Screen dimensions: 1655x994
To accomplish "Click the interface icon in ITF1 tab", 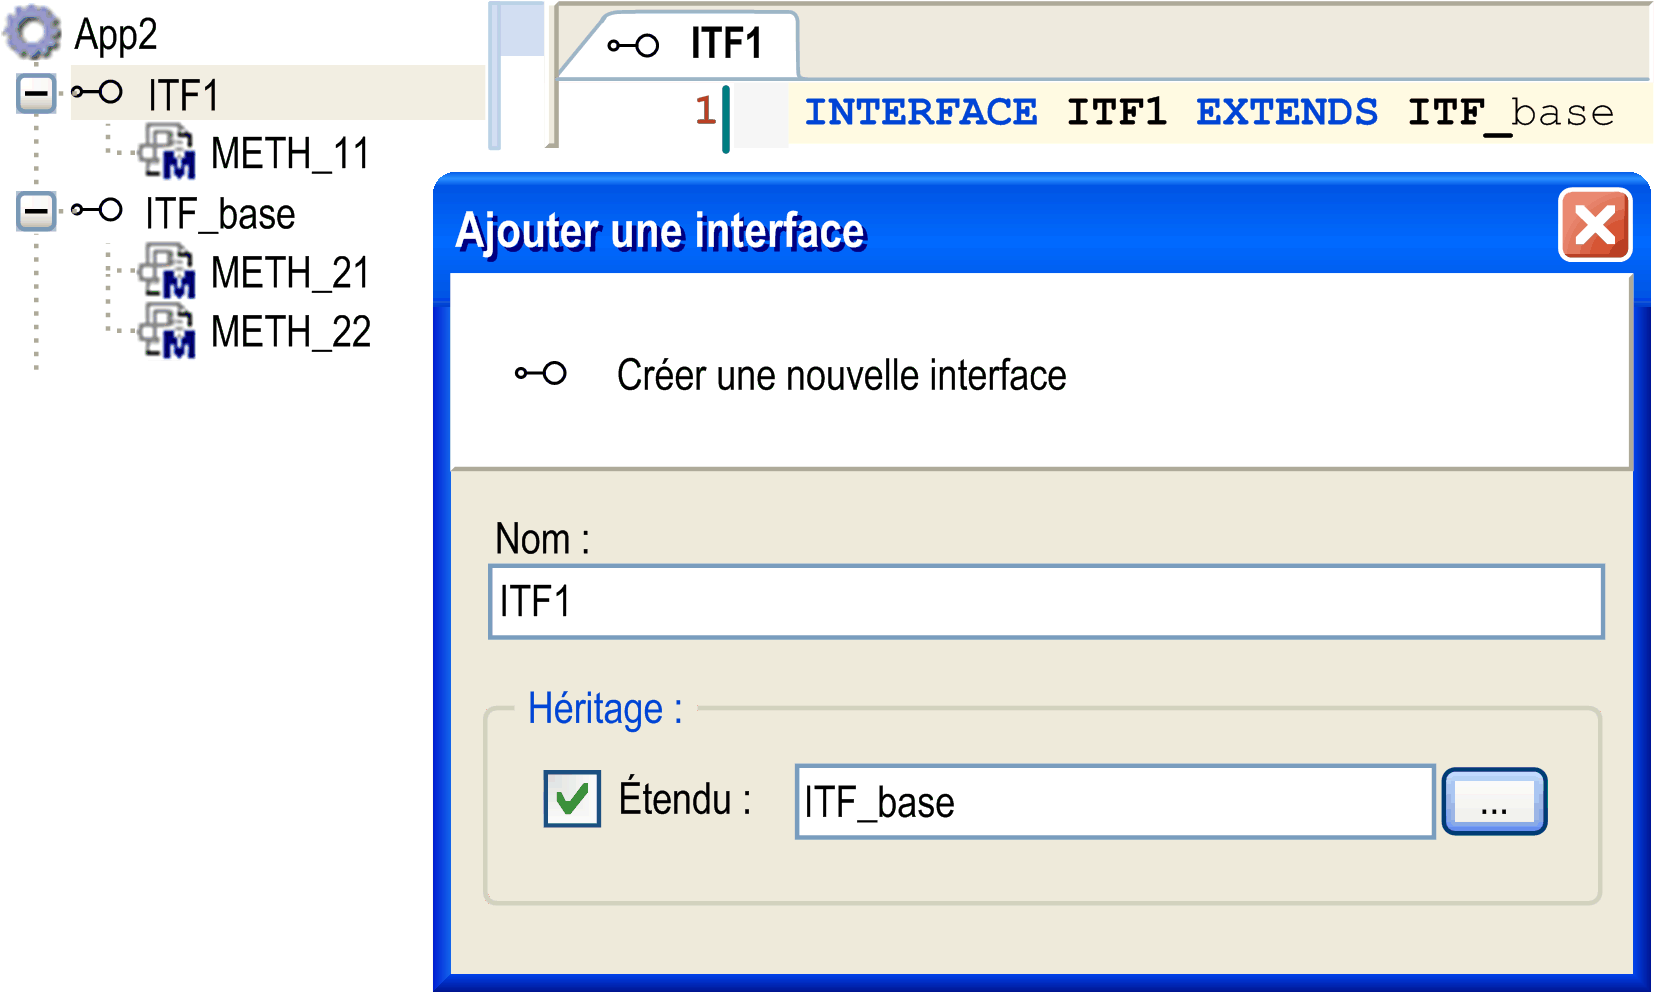I will coord(633,45).
